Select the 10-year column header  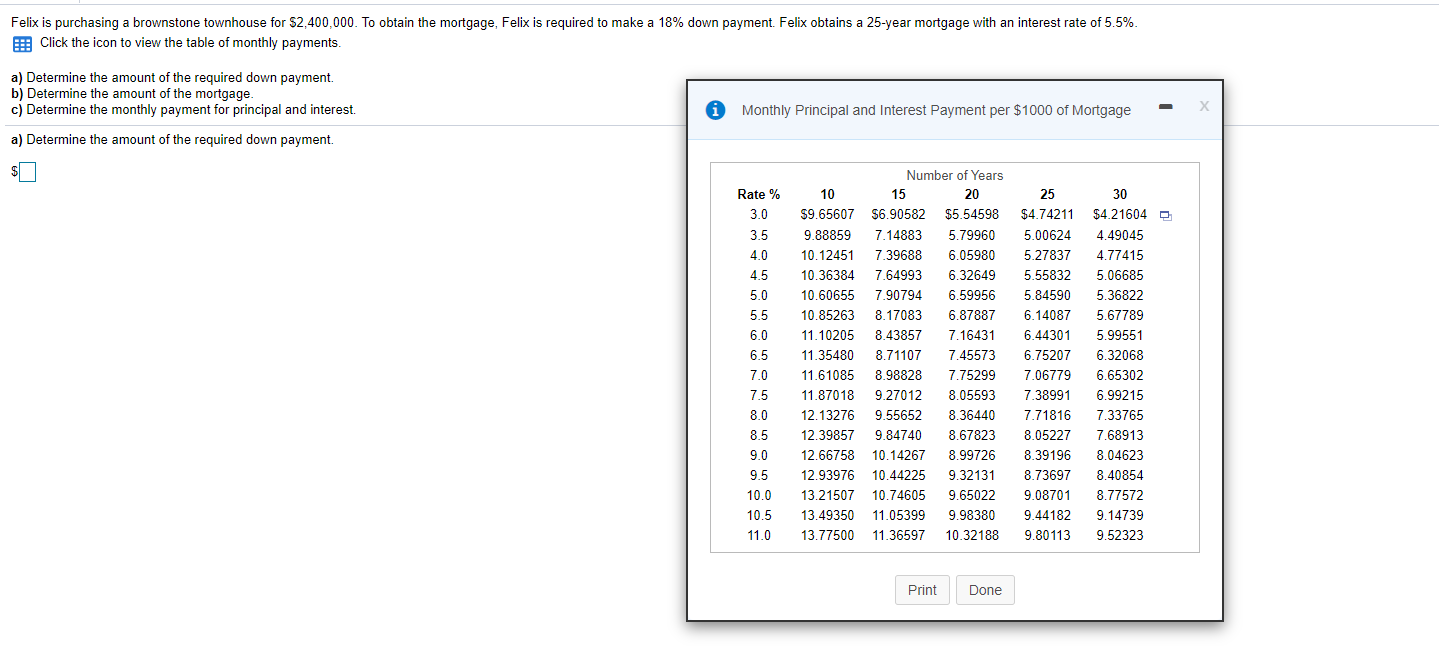coord(827,194)
